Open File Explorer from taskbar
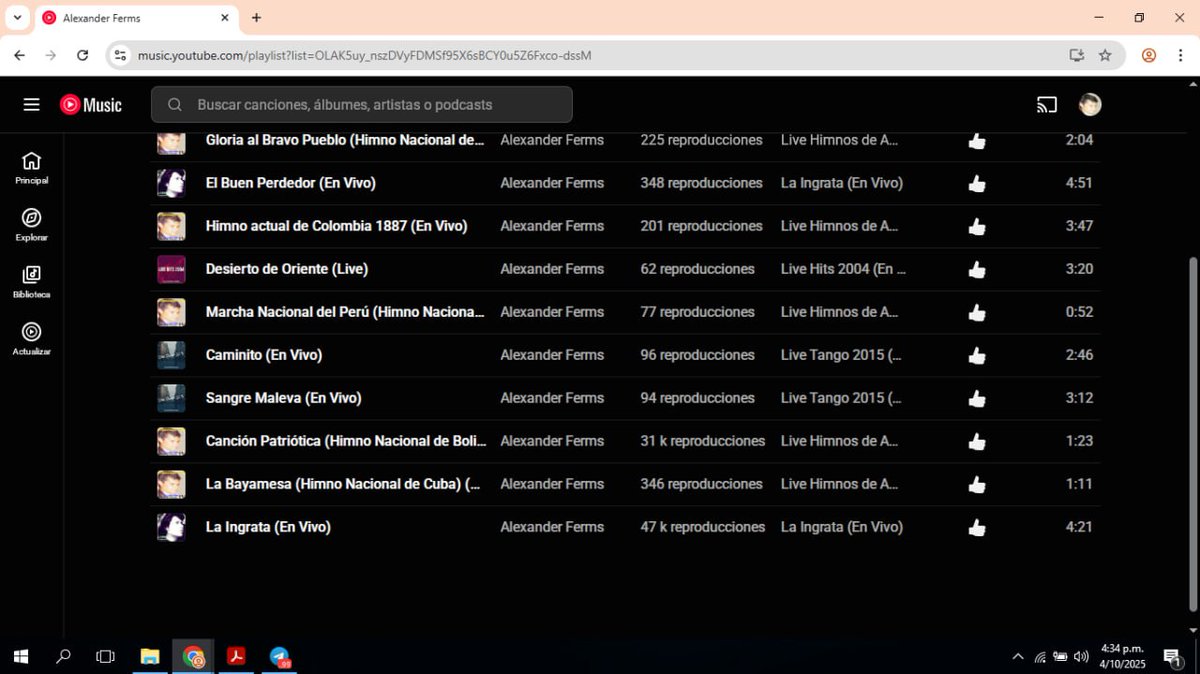Screen dimensions: 1200x674 coord(150,656)
